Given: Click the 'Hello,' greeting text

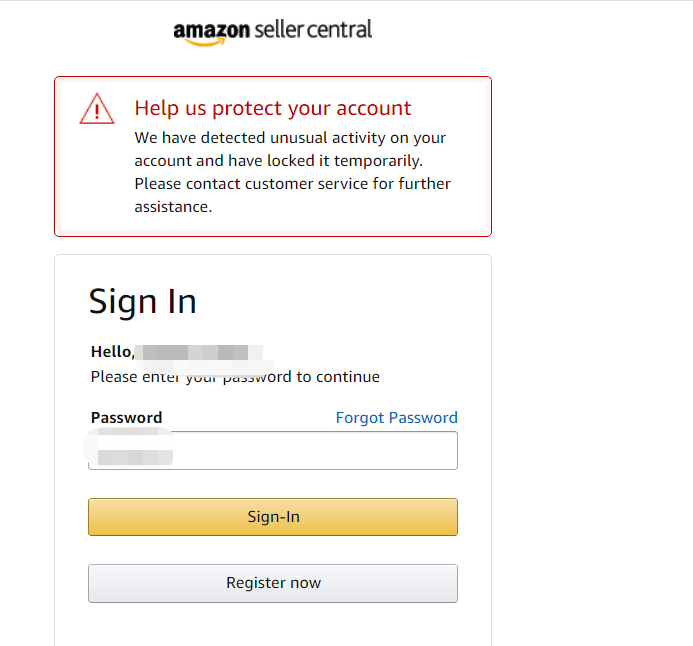Looking at the screenshot, I should point(112,352).
